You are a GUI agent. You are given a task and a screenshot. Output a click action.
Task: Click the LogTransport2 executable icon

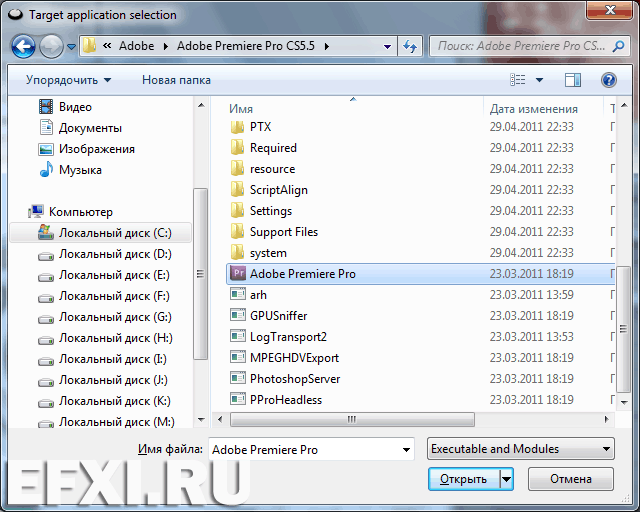click(238, 336)
